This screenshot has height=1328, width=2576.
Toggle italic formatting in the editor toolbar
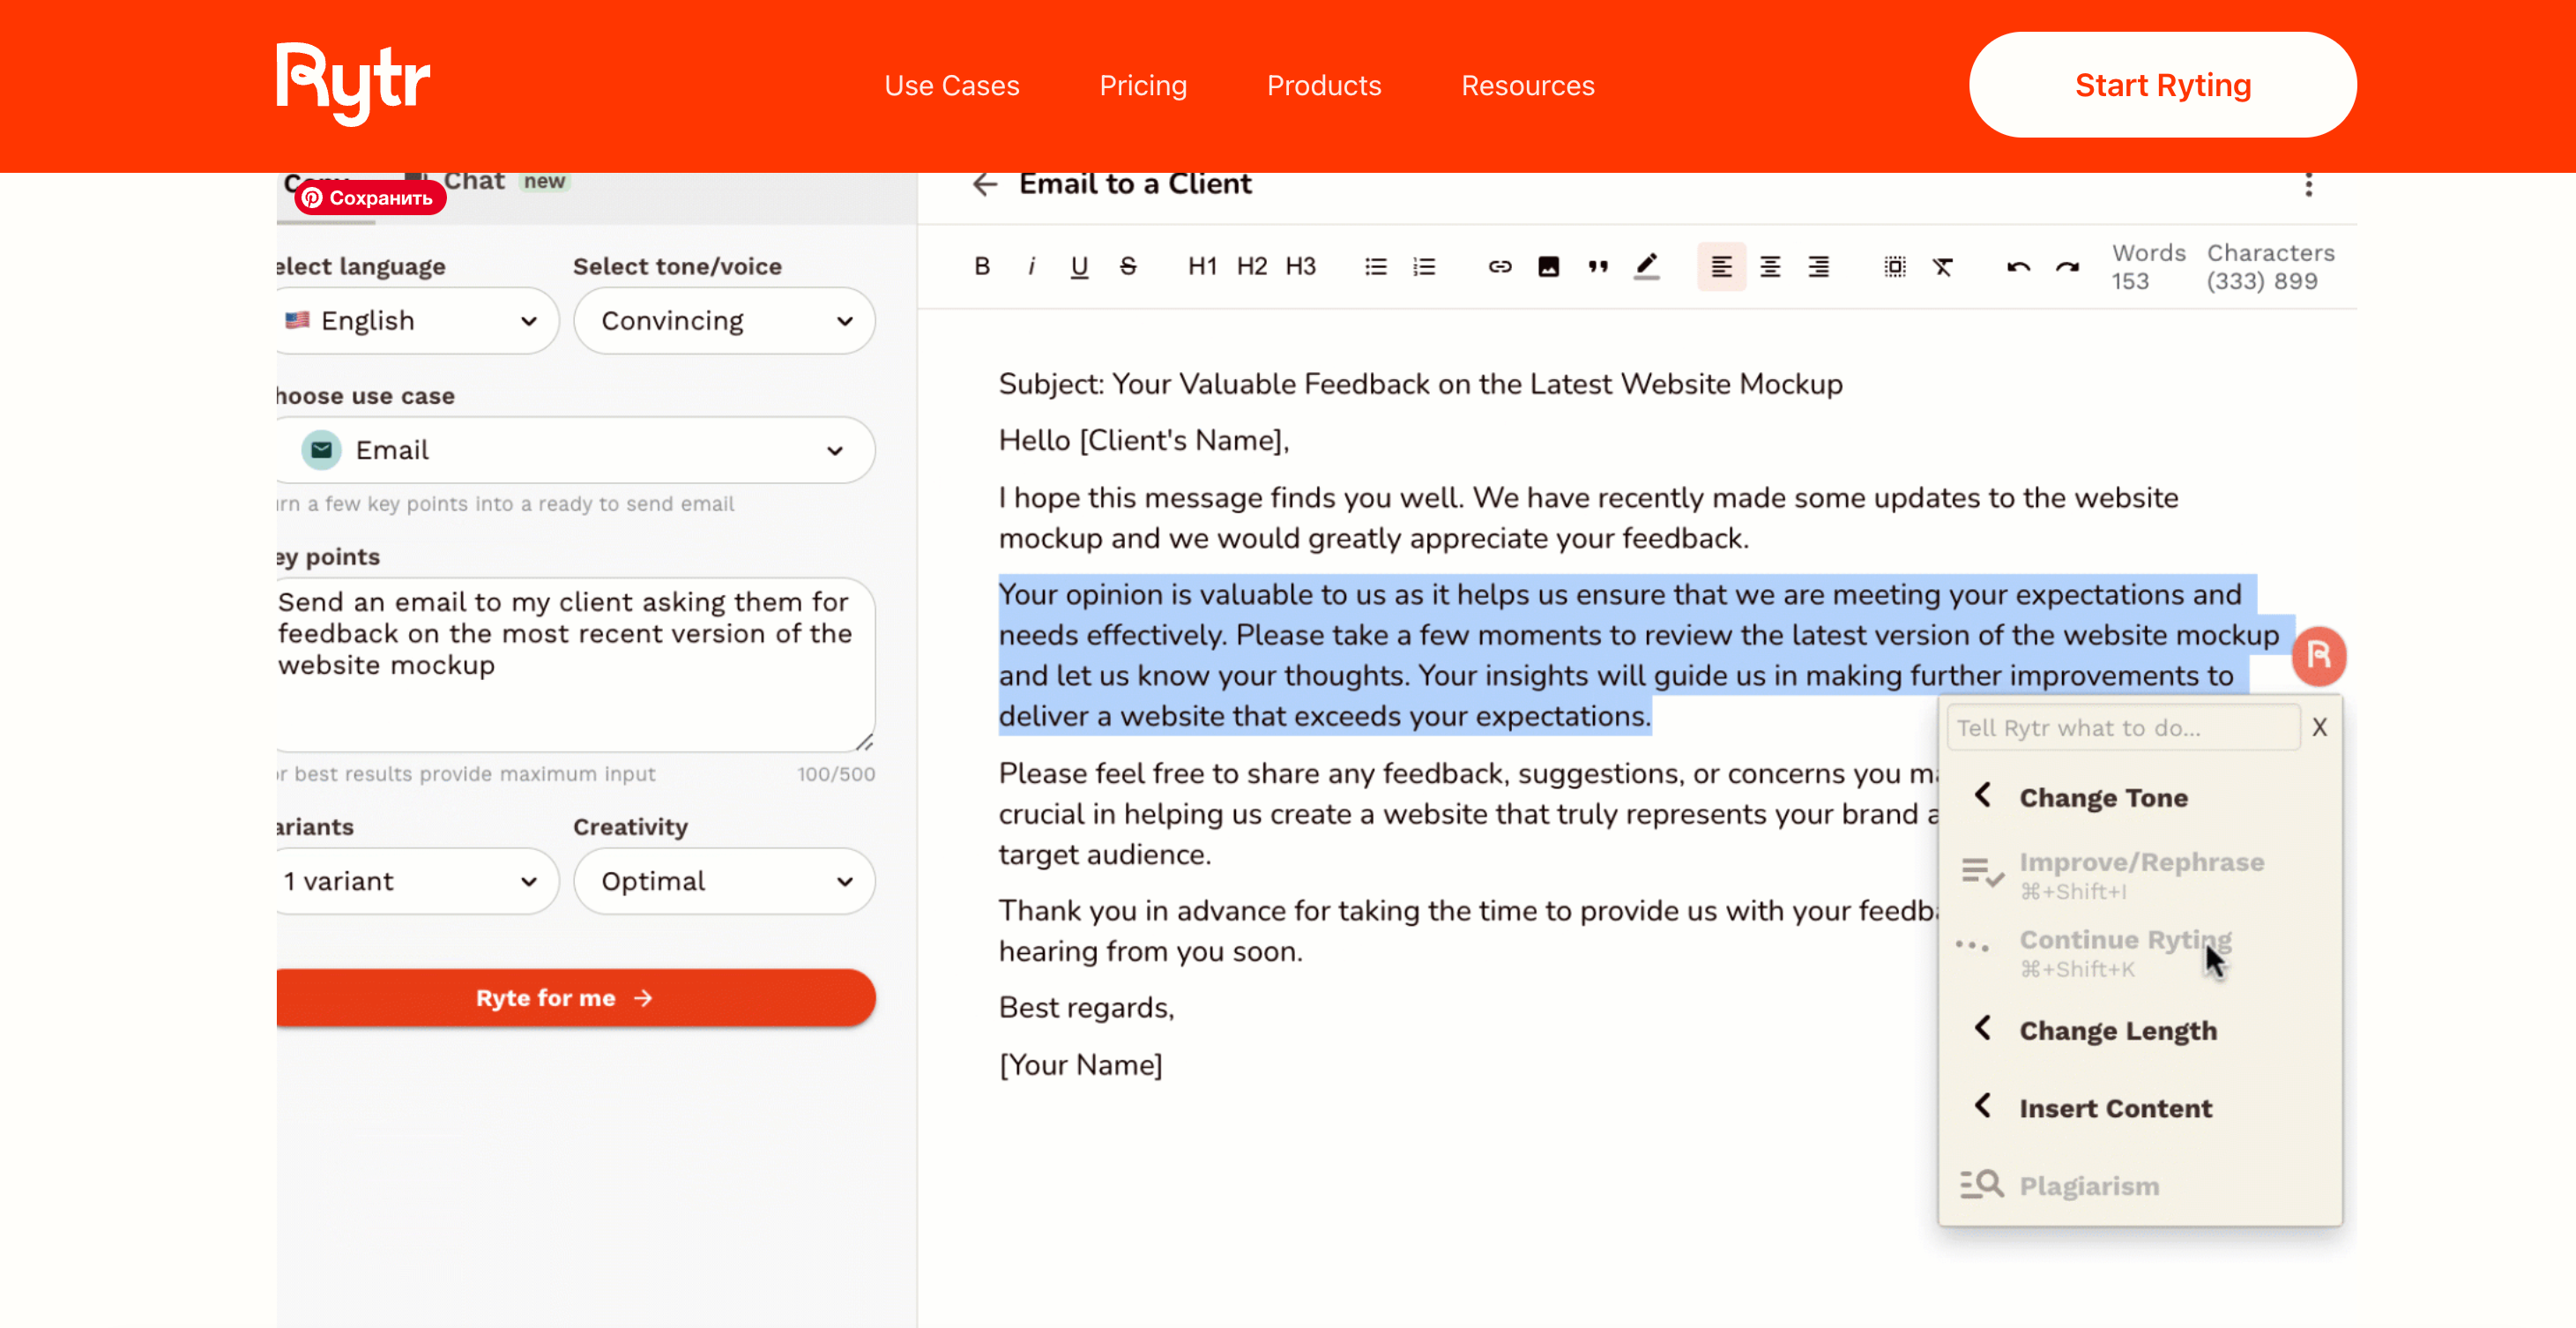click(x=1031, y=266)
